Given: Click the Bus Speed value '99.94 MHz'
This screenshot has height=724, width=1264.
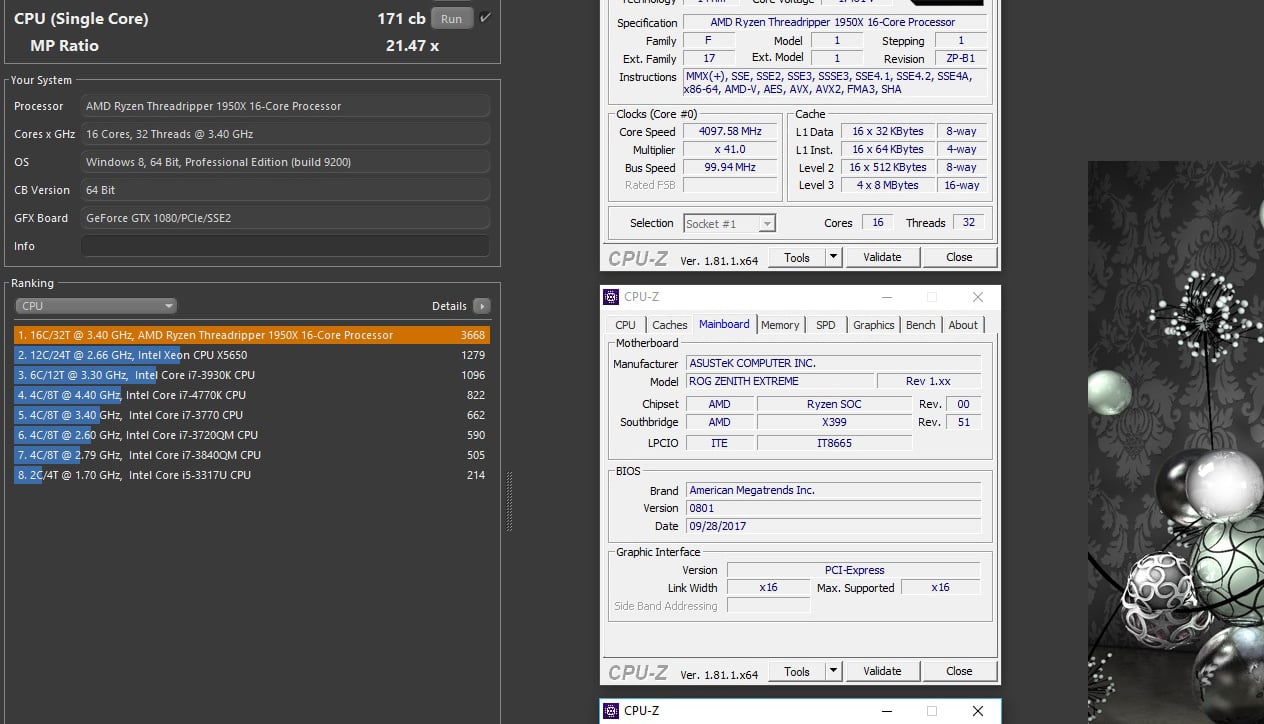Looking at the screenshot, I should (x=730, y=168).
